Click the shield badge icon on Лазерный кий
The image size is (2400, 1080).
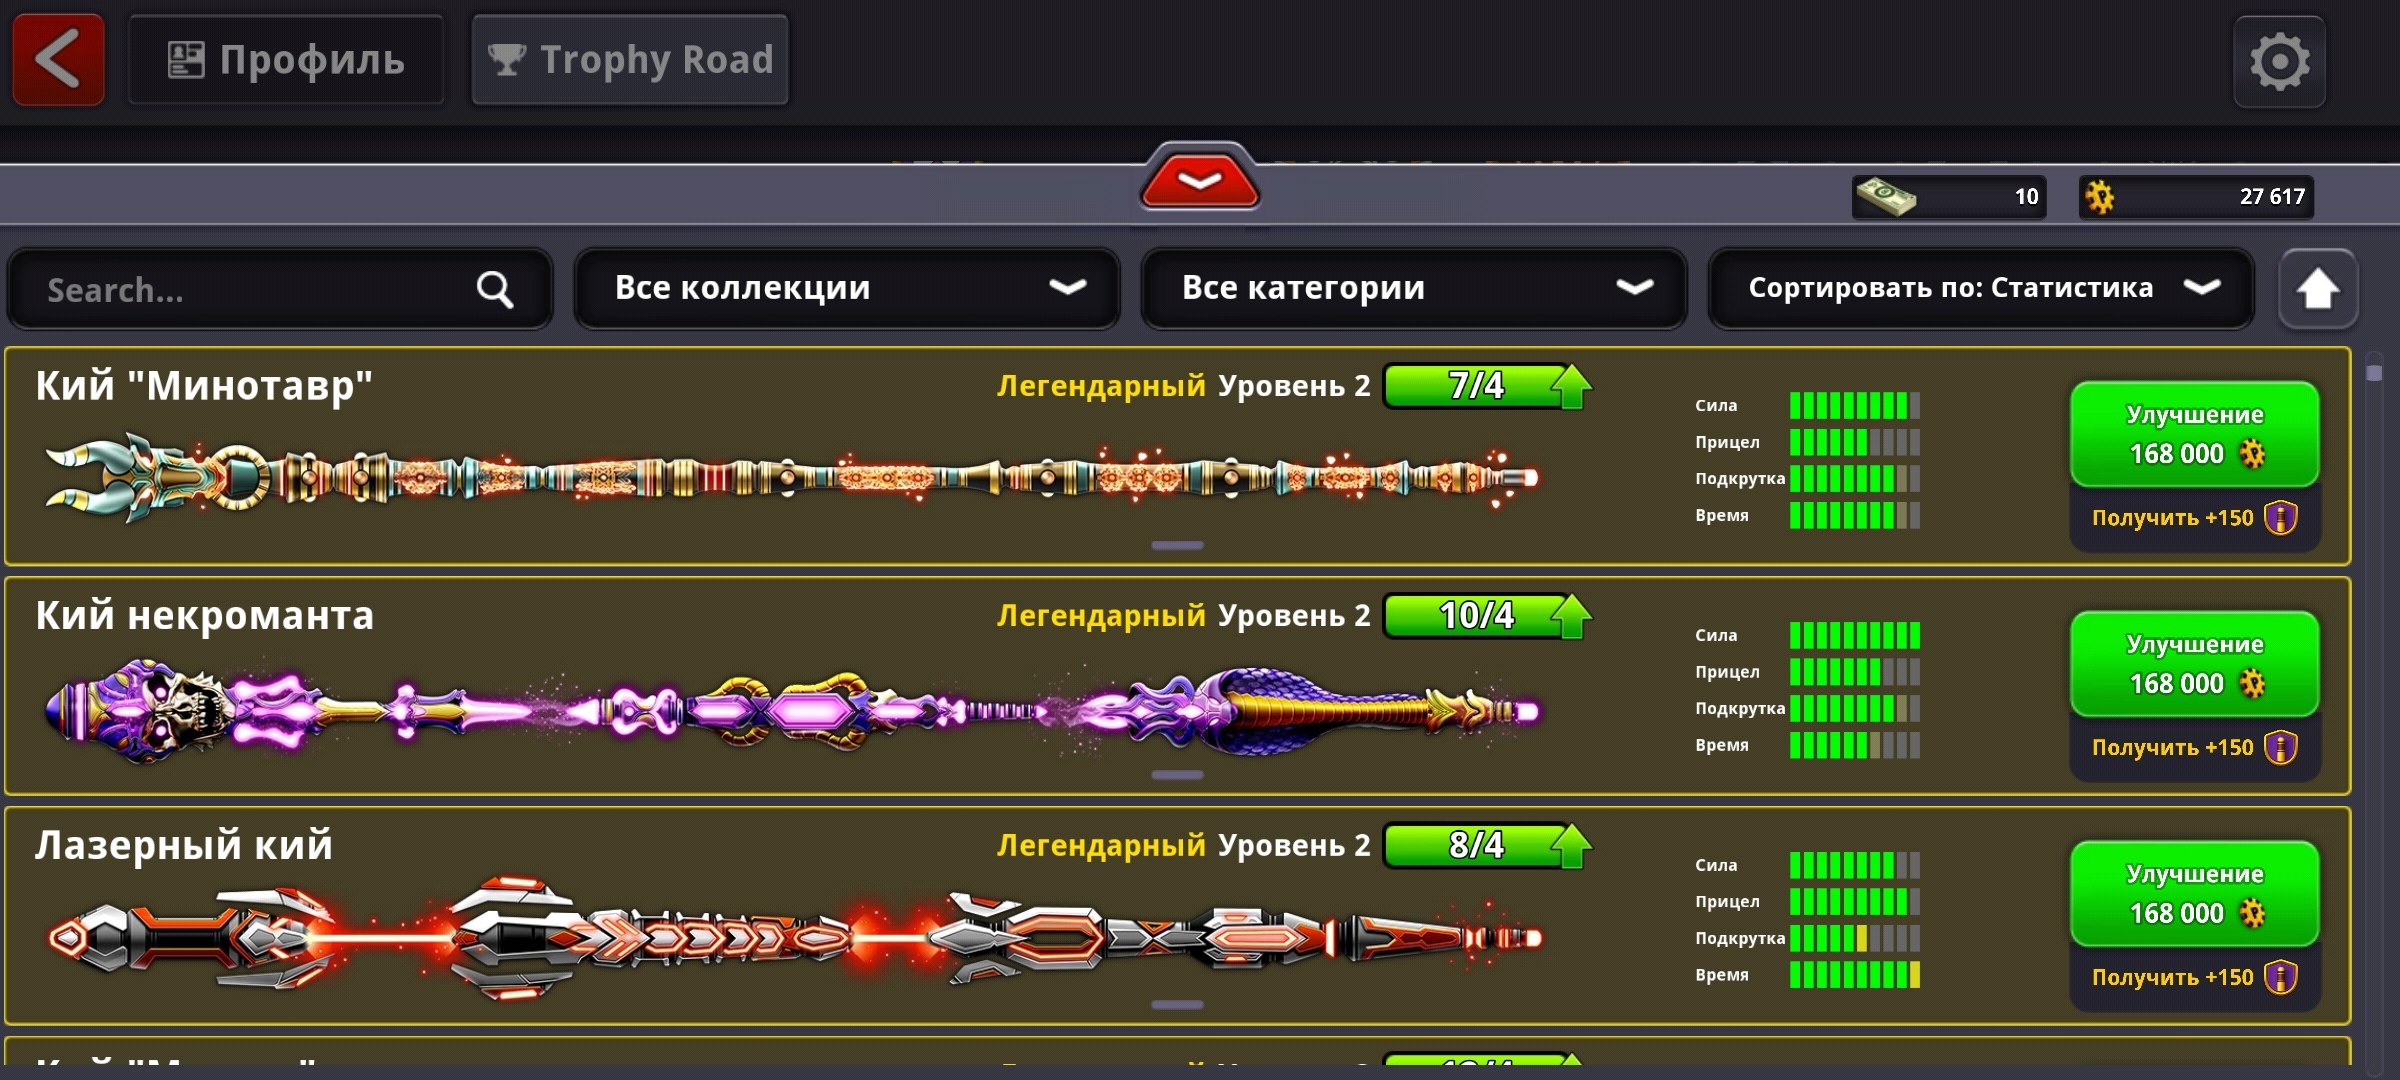(2281, 977)
